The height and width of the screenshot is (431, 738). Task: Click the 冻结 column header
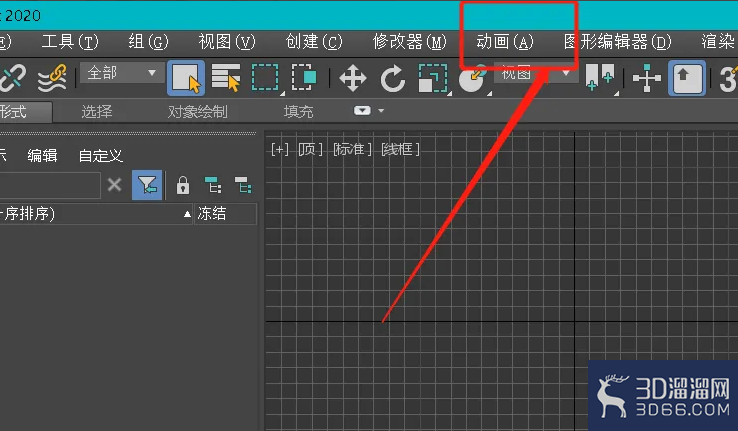point(225,214)
